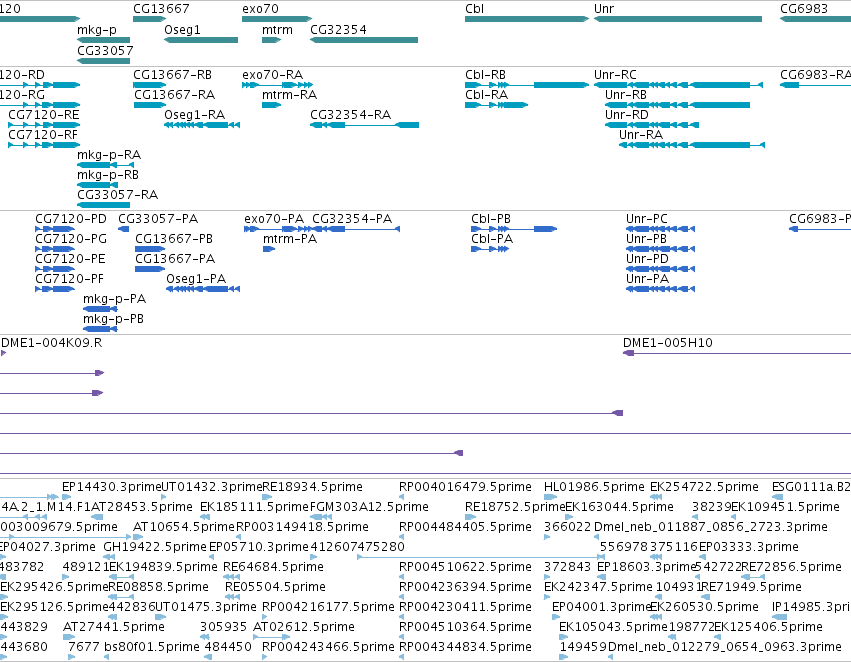
Task: Click the Oseg1 gene label
Action: coord(182,30)
